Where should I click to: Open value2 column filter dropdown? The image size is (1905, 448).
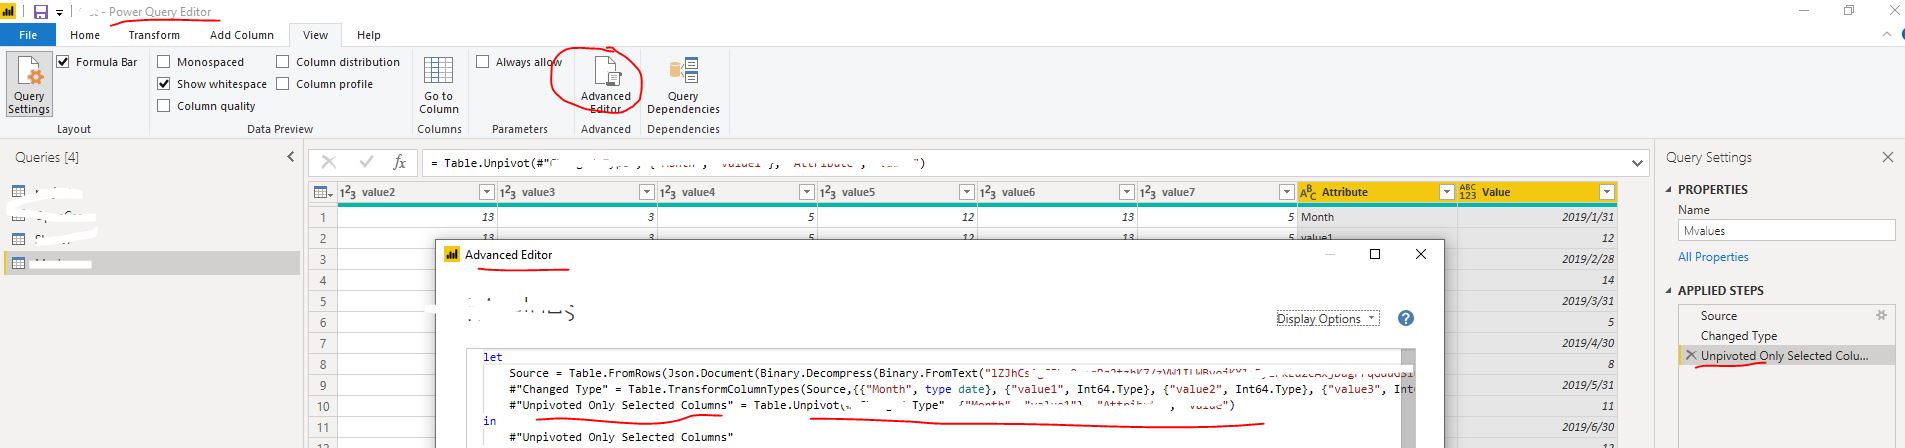coord(486,192)
